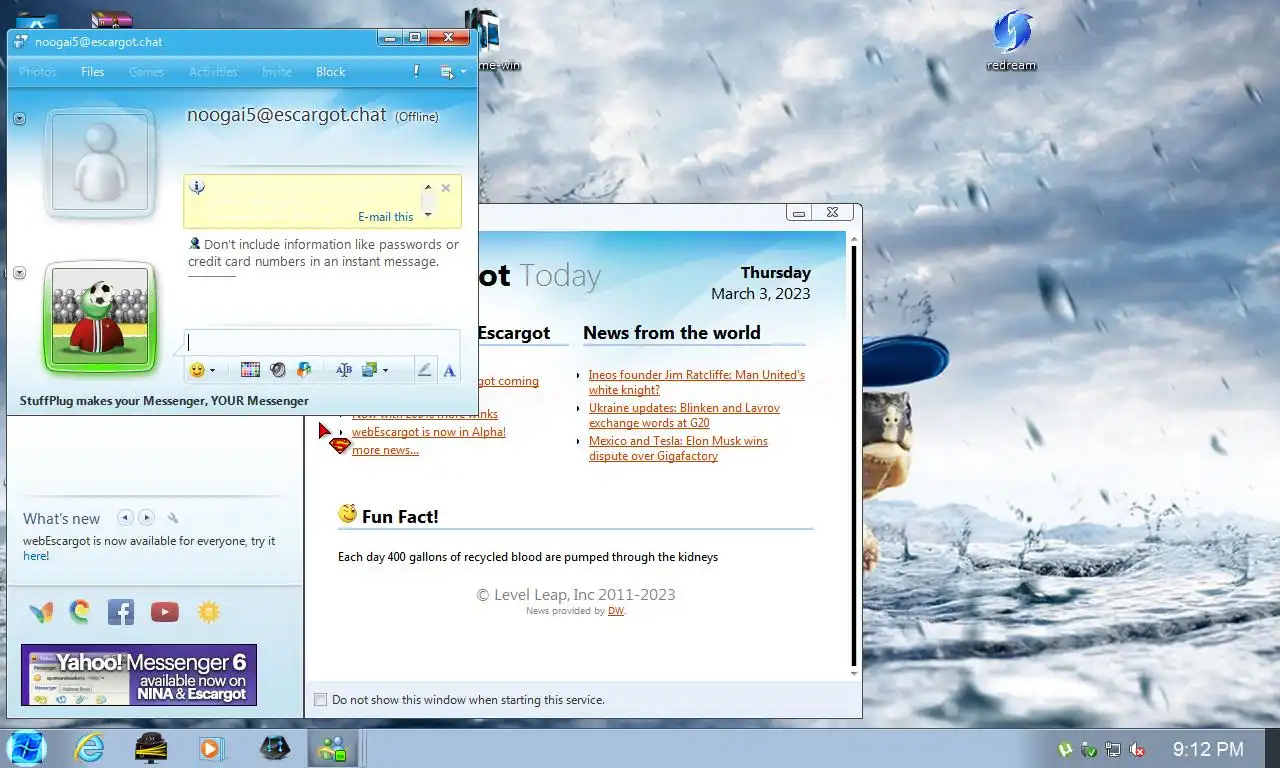Expand my soccer display picture options arrow
The height and width of the screenshot is (768, 1280).
[19, 273]
